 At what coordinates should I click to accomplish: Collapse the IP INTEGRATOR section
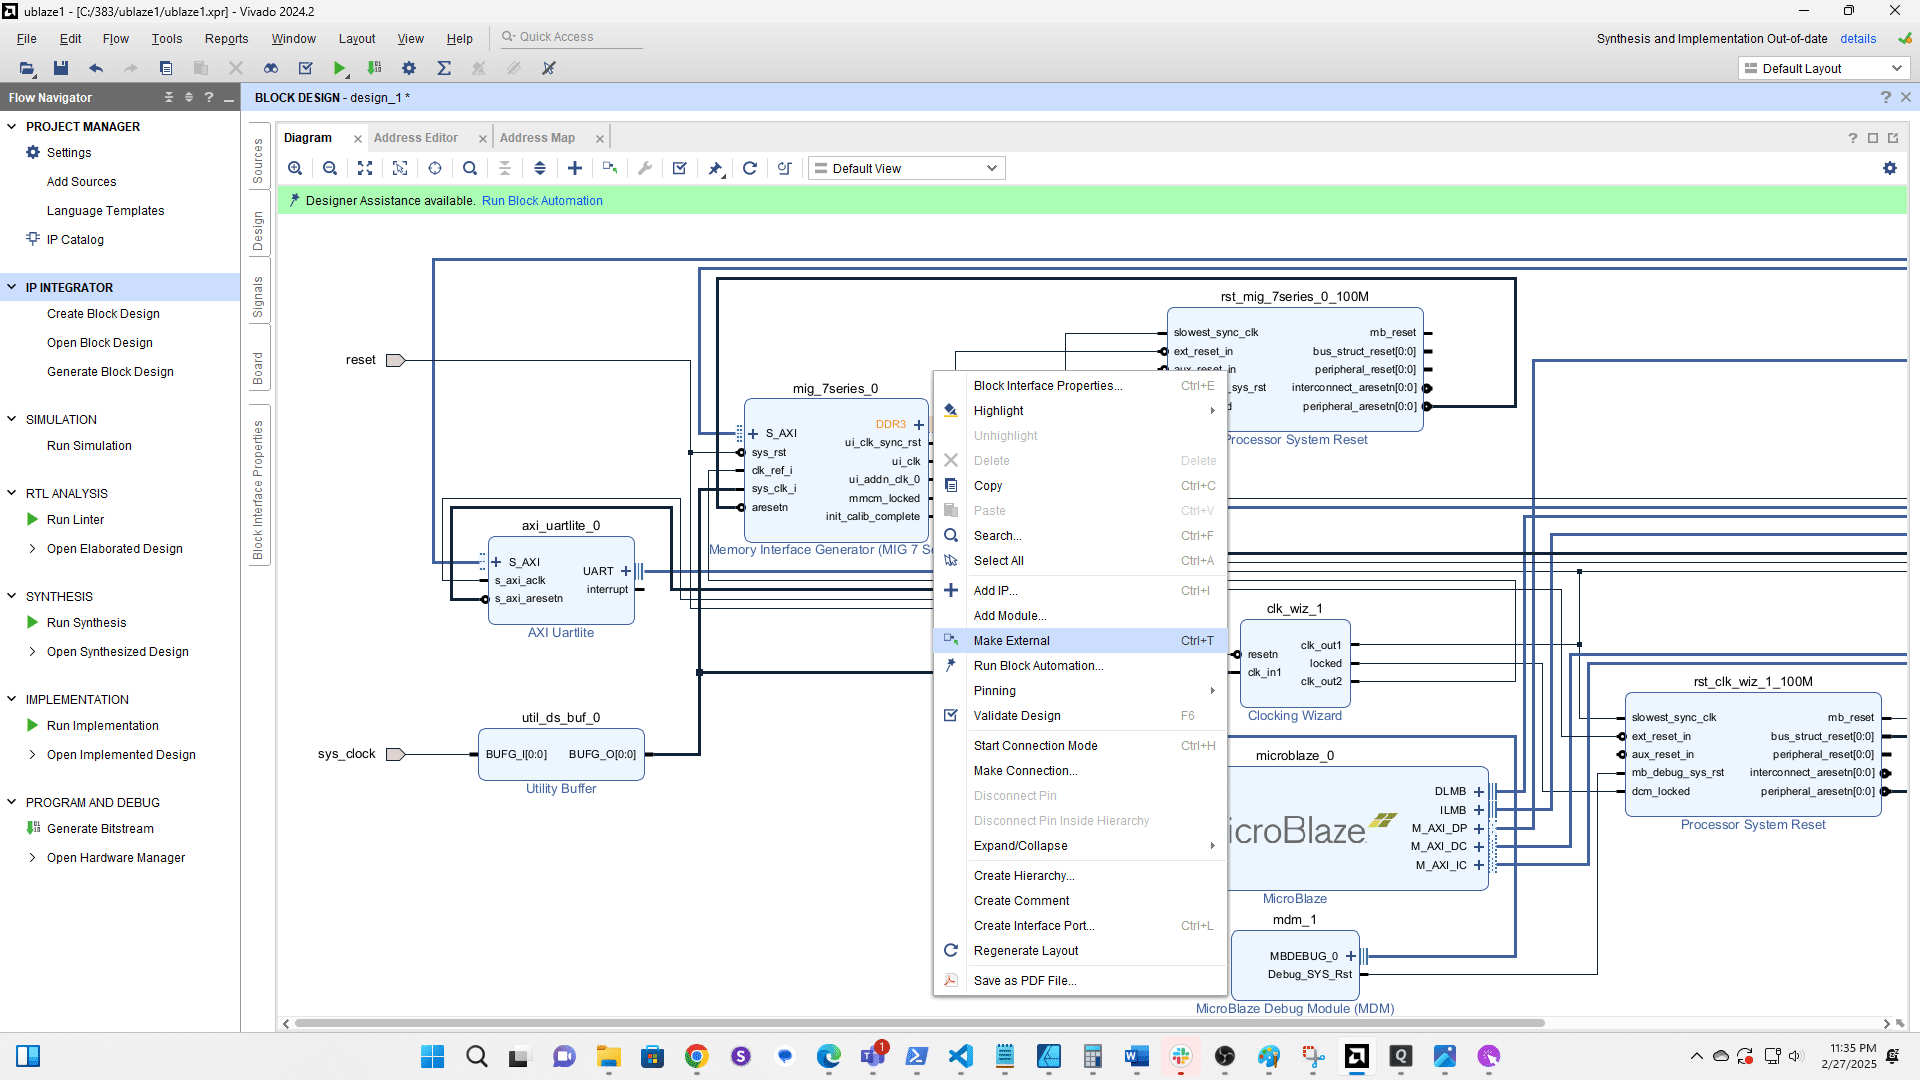[12, 287]
